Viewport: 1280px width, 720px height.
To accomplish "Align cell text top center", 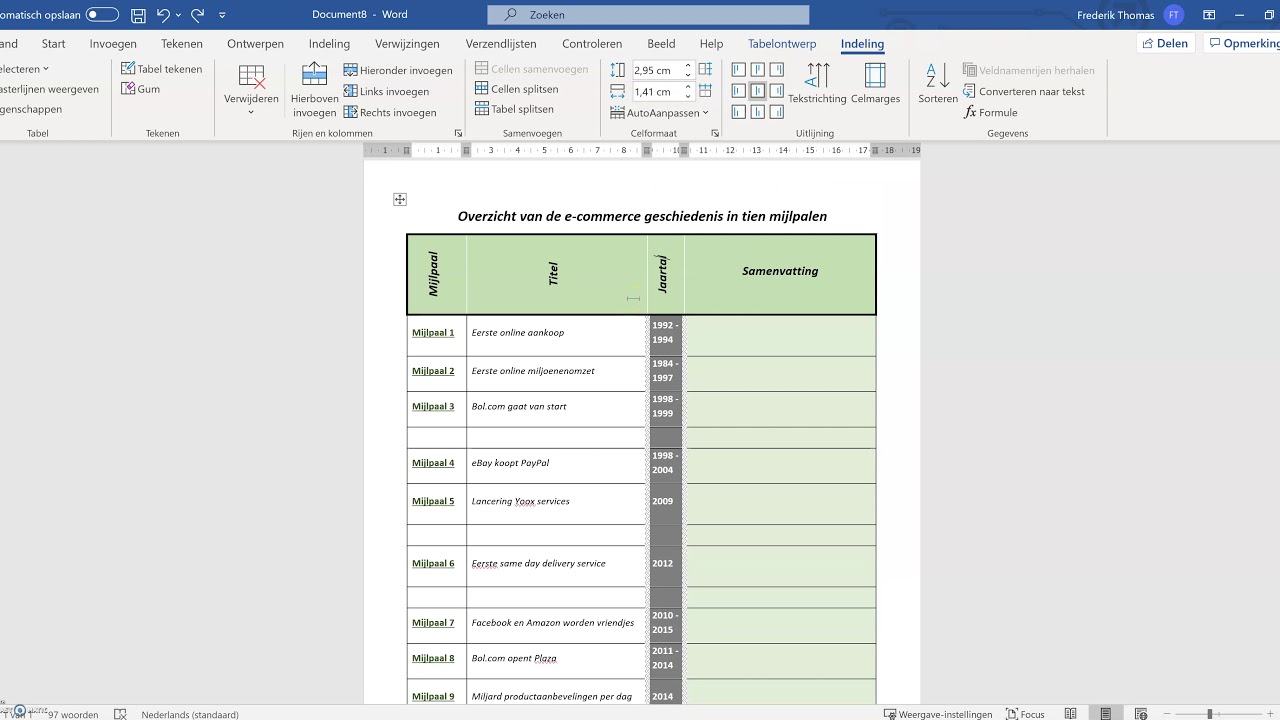I will [758, 69].
